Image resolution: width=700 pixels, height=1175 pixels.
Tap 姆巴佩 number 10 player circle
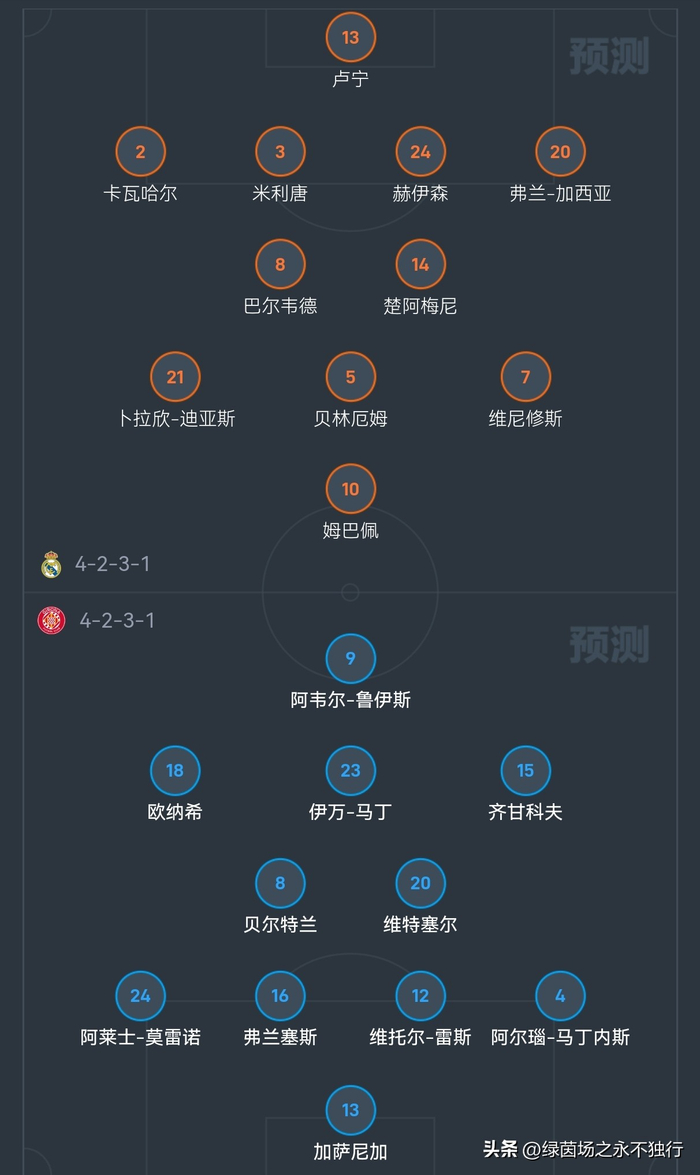(350, 489)
